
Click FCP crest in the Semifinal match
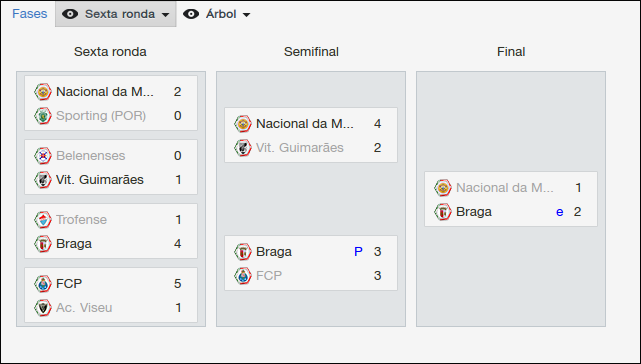tap(242, 276)
